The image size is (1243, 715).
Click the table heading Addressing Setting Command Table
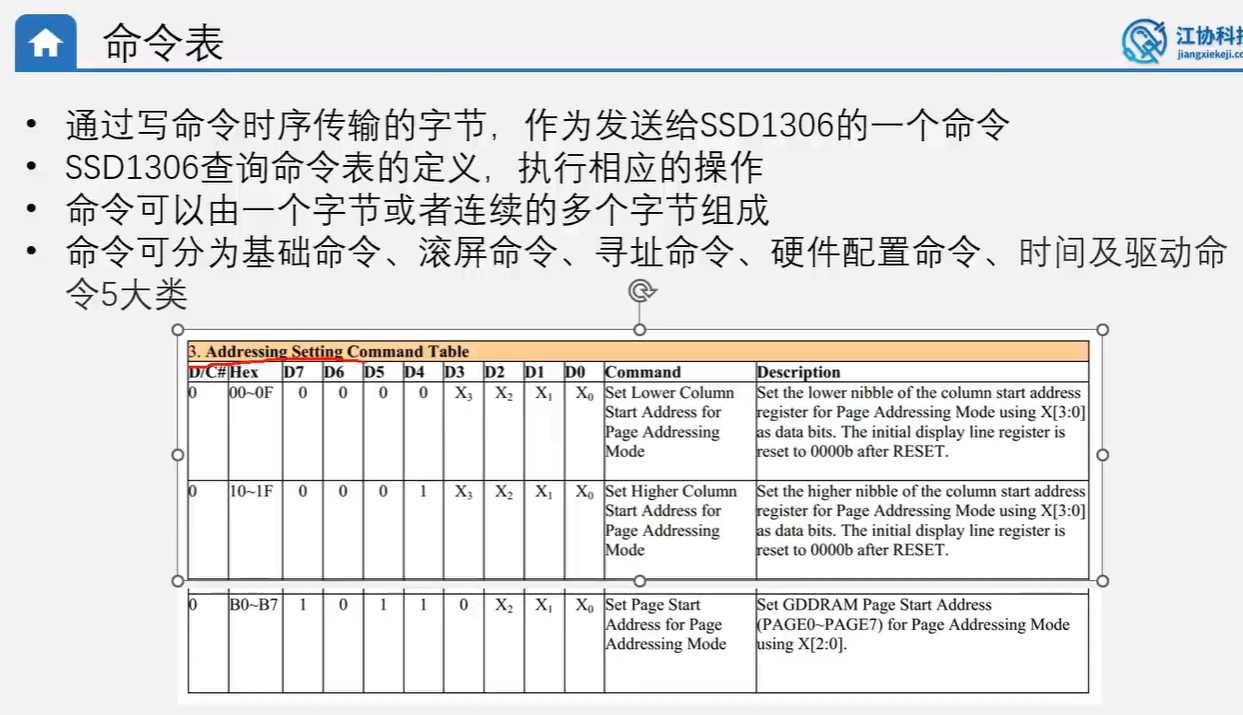[337, 352]
